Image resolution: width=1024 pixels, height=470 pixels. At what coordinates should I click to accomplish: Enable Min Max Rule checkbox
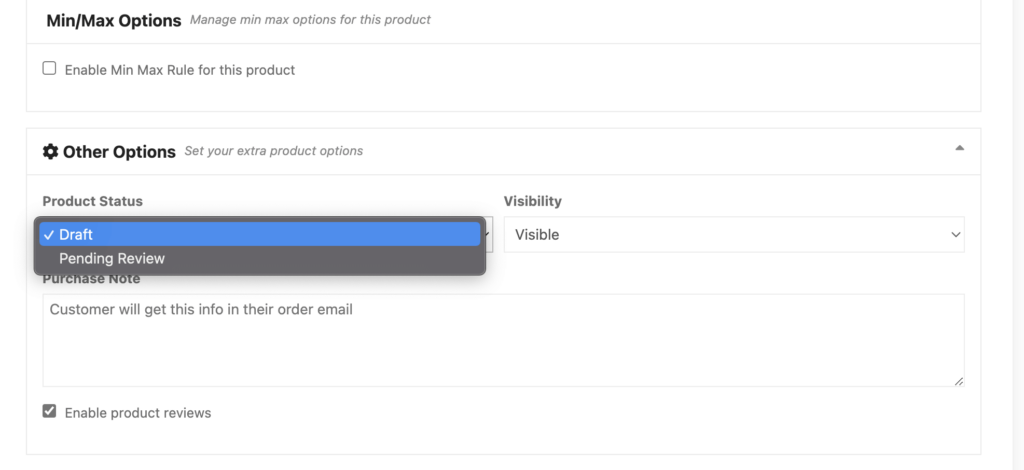pos(49,69)
